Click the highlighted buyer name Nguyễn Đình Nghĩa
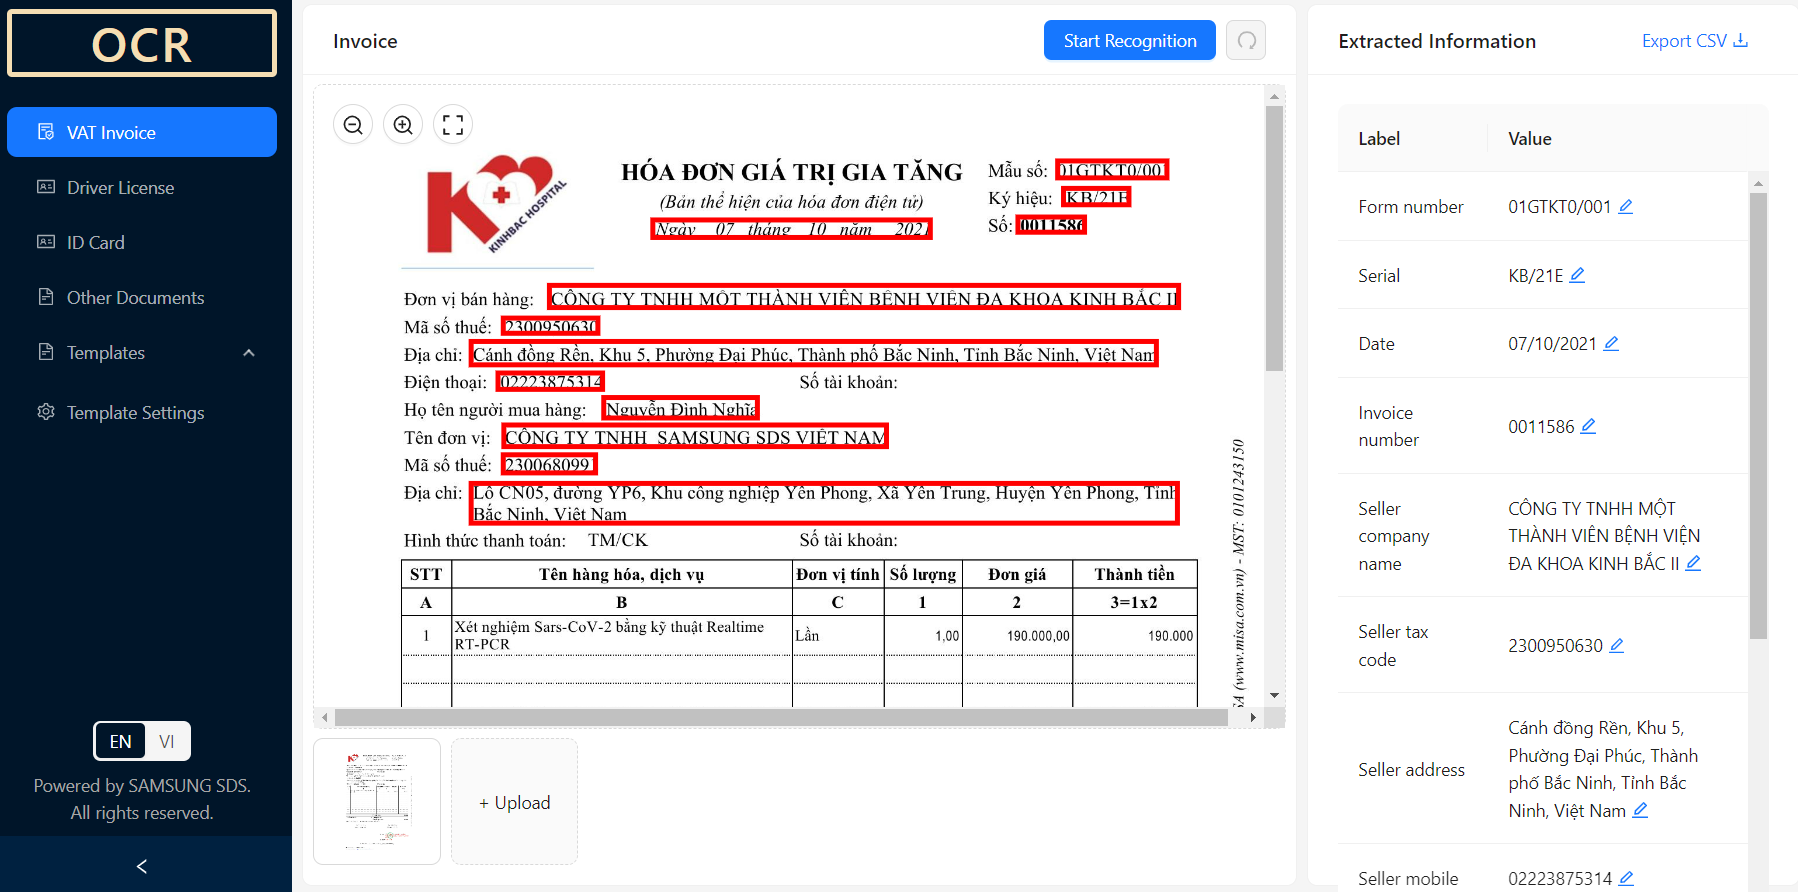Screen dimensions: 1798x892 pyautogui.click(x=681, y=408)
